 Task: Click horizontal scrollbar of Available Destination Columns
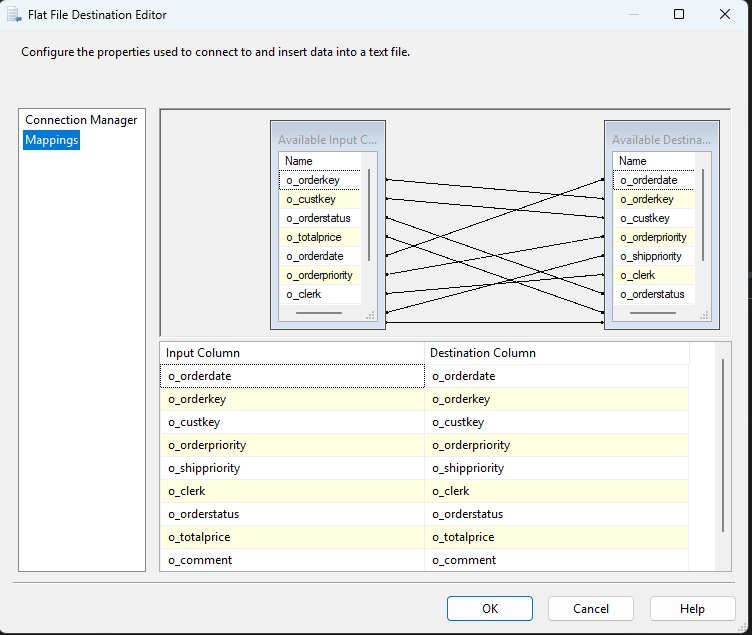(x=653, y=313)
